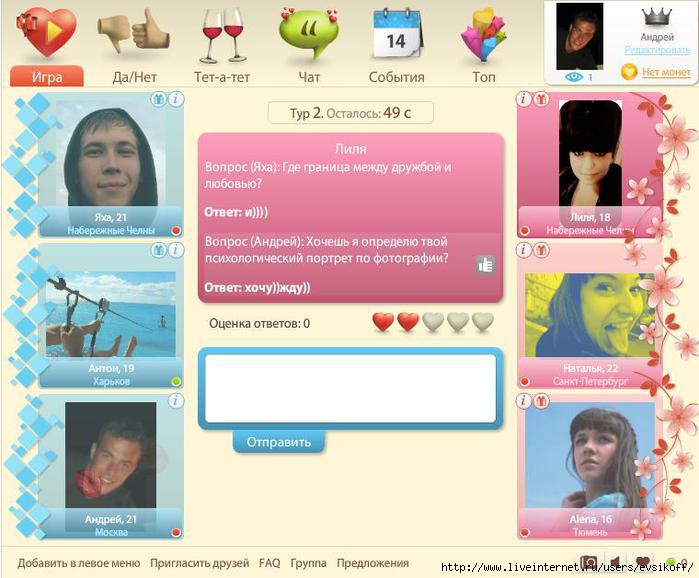Give four hearts to the answer

click(458, 322)
